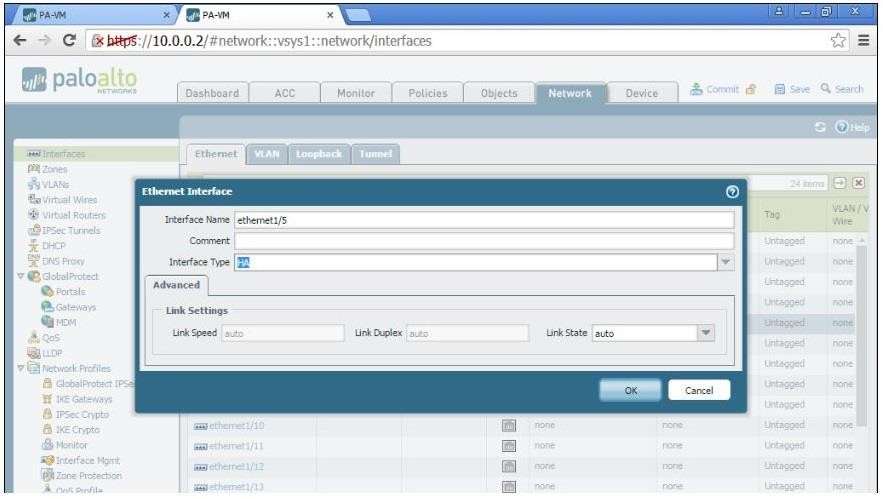Click the browser reload icon
Viewport: 883px width, 499px height.
pos(67,39)
